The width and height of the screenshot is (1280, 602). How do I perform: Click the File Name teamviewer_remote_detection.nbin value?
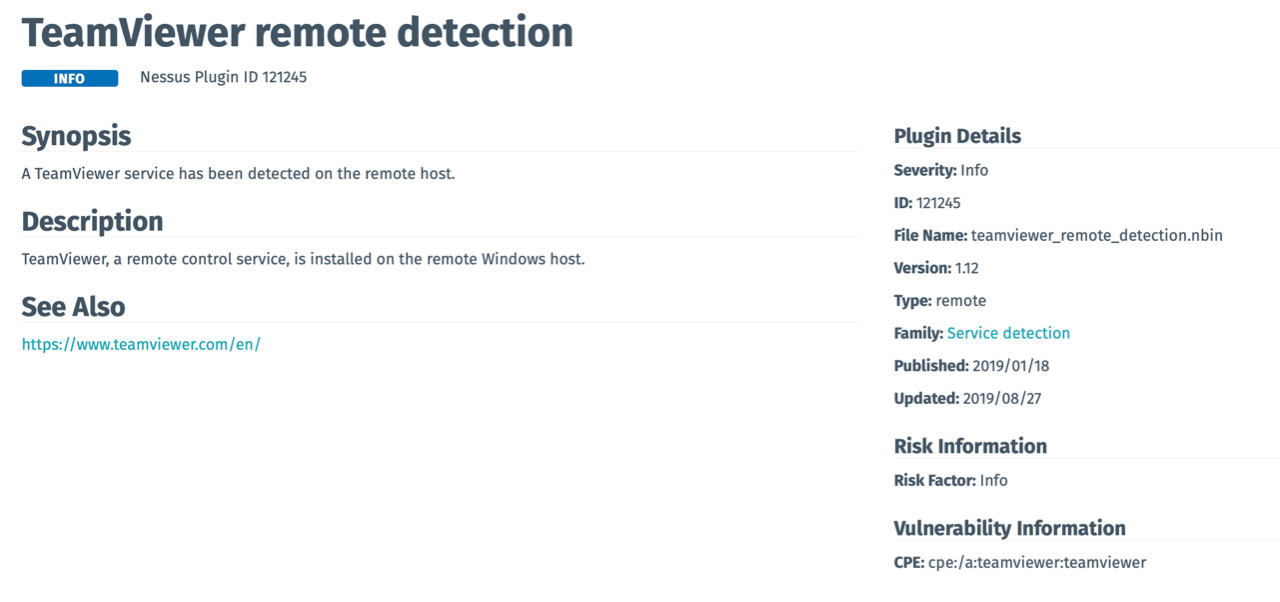click(1096, 236)
